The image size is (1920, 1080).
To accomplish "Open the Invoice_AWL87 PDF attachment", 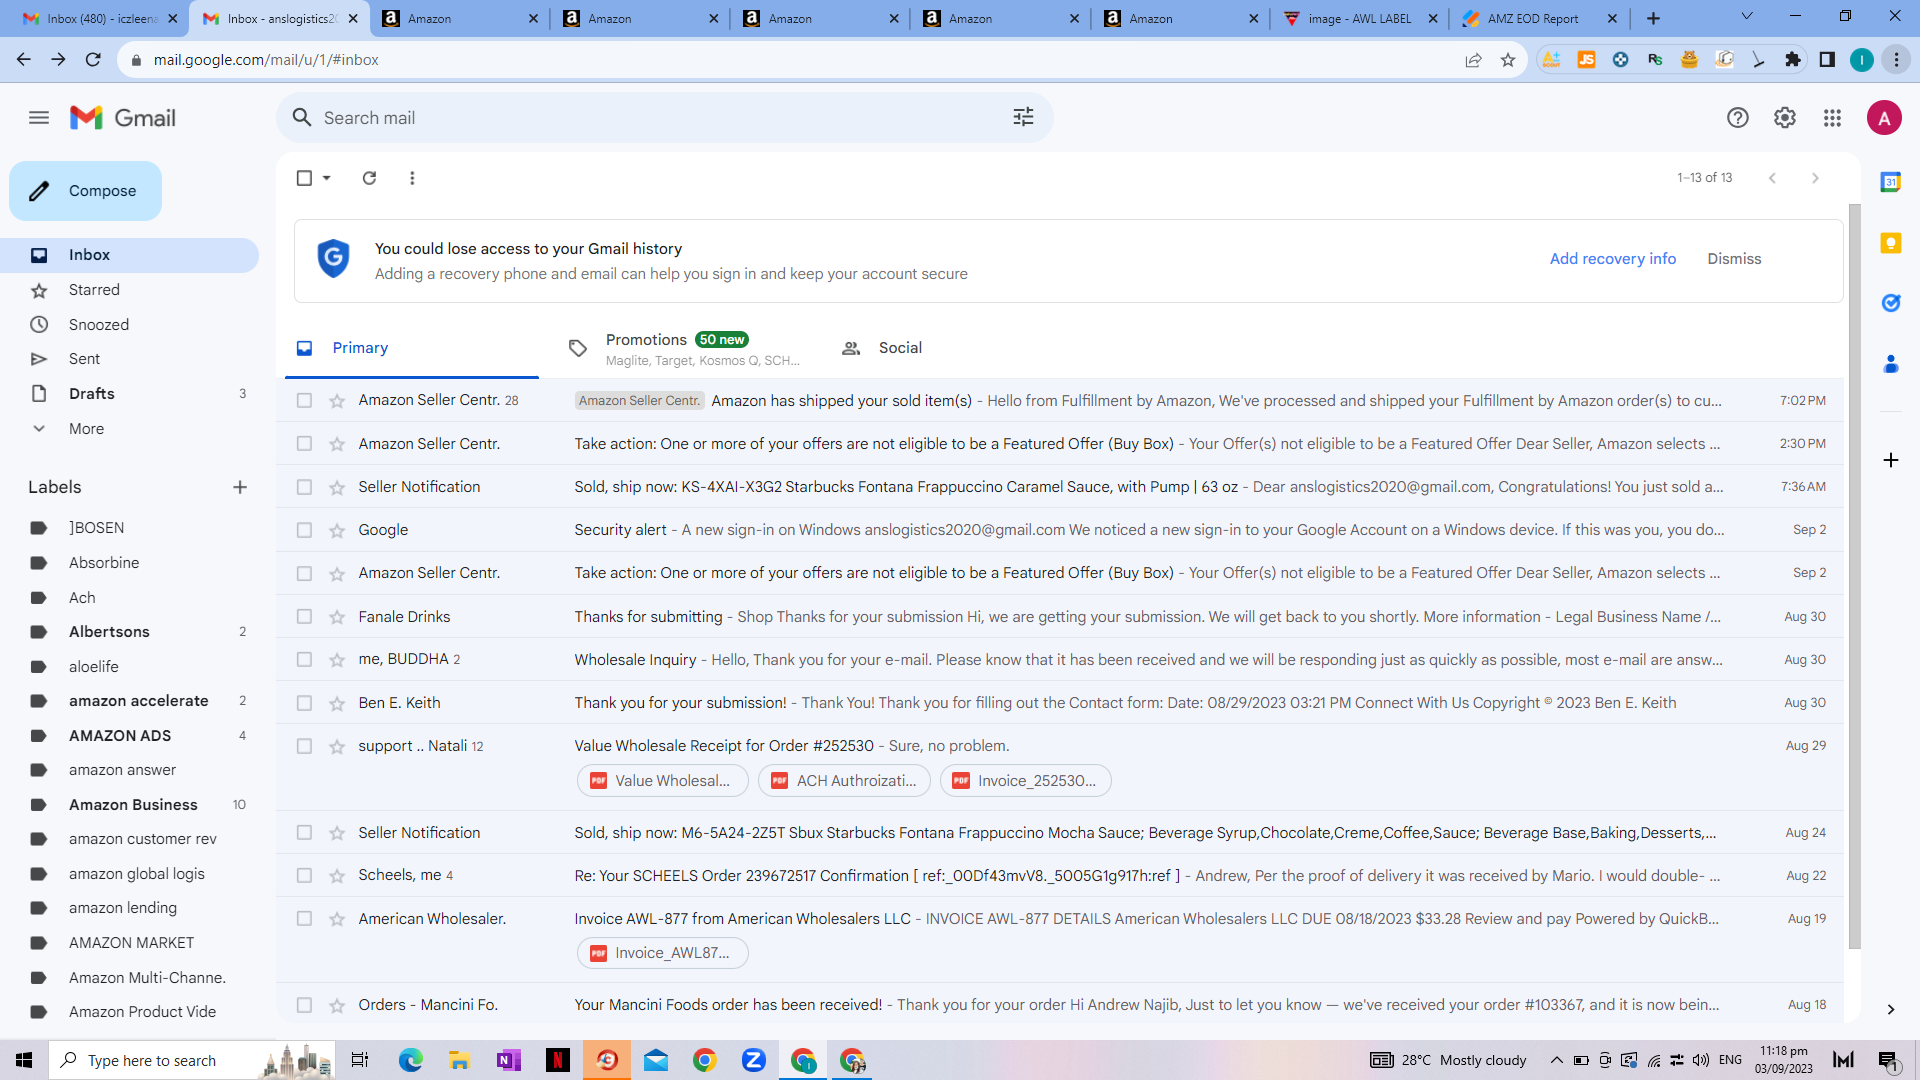I will pos(662,954).
